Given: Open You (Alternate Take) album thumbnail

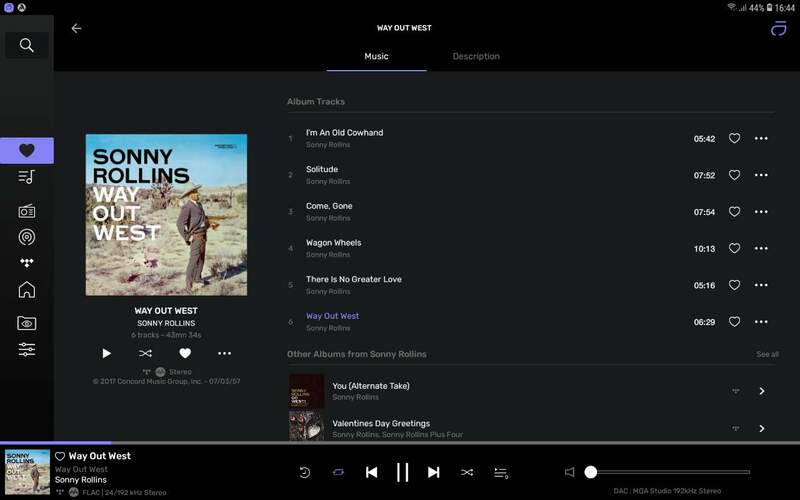Looking at the screenshot, I should coord(307,391).
